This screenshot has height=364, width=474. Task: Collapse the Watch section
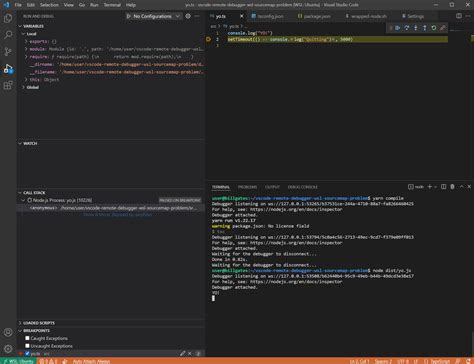[x=20, y=143]
